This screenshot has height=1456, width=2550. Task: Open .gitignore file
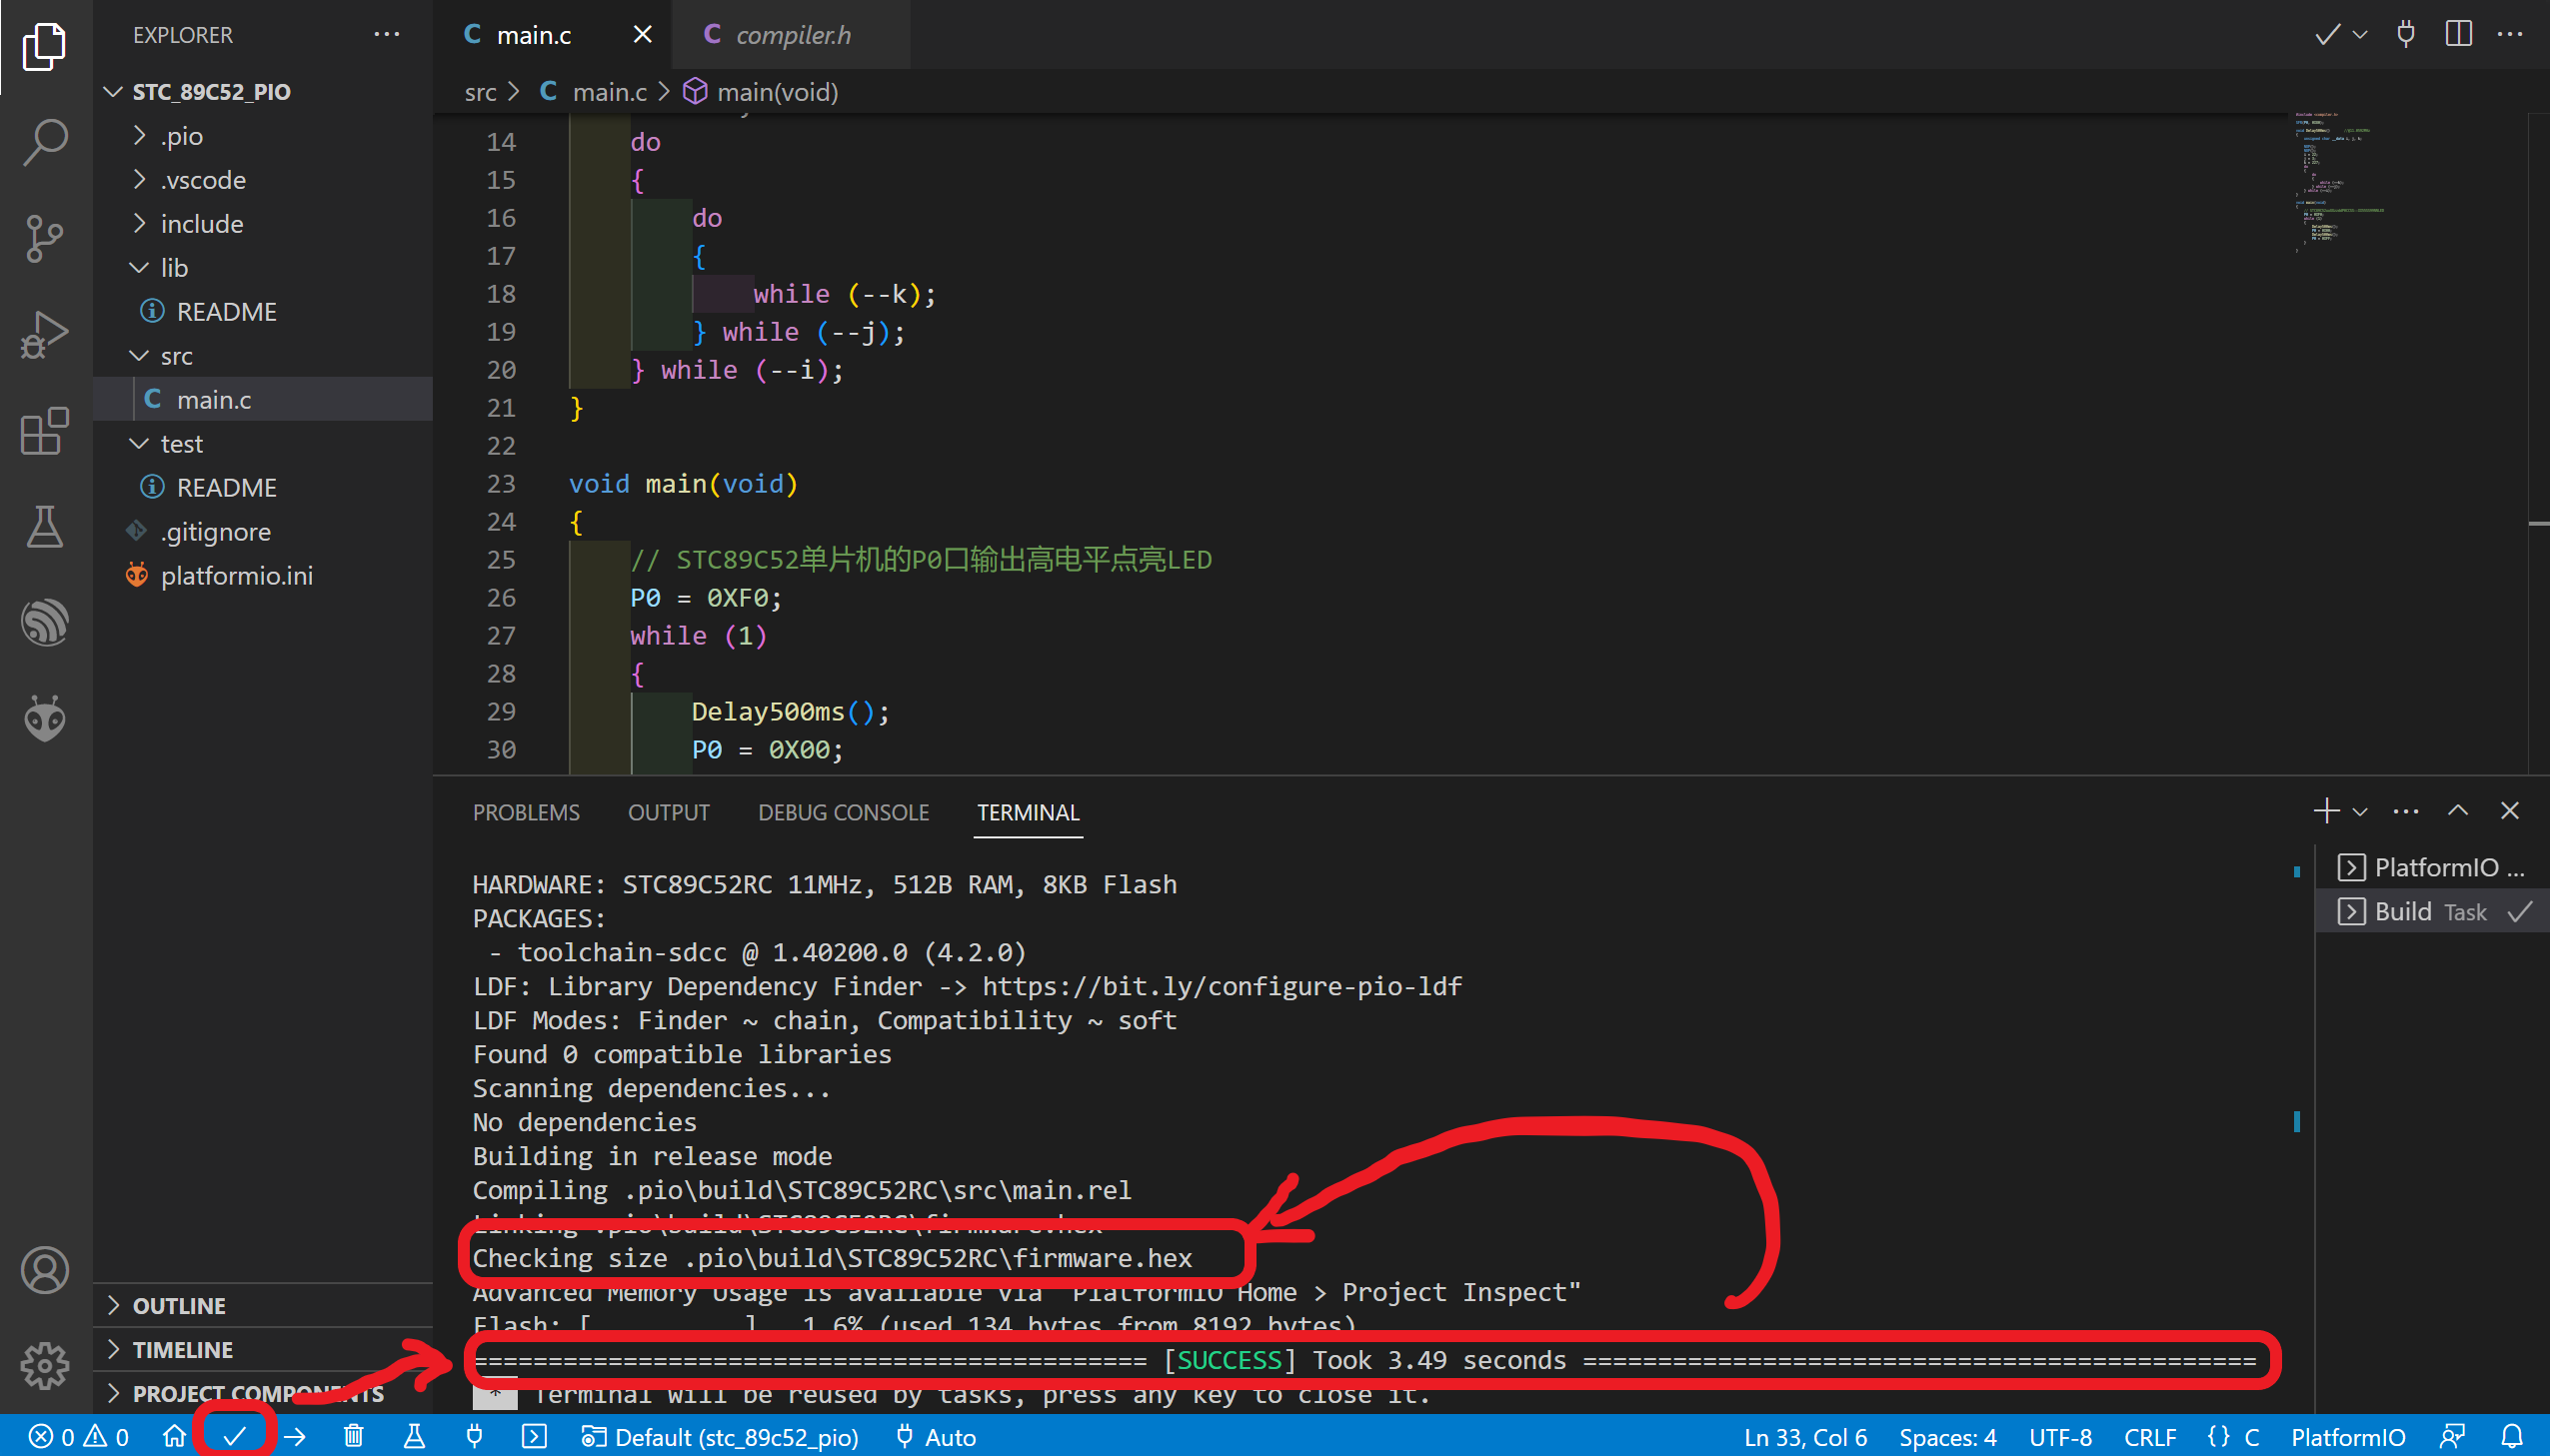pos(263,531)
